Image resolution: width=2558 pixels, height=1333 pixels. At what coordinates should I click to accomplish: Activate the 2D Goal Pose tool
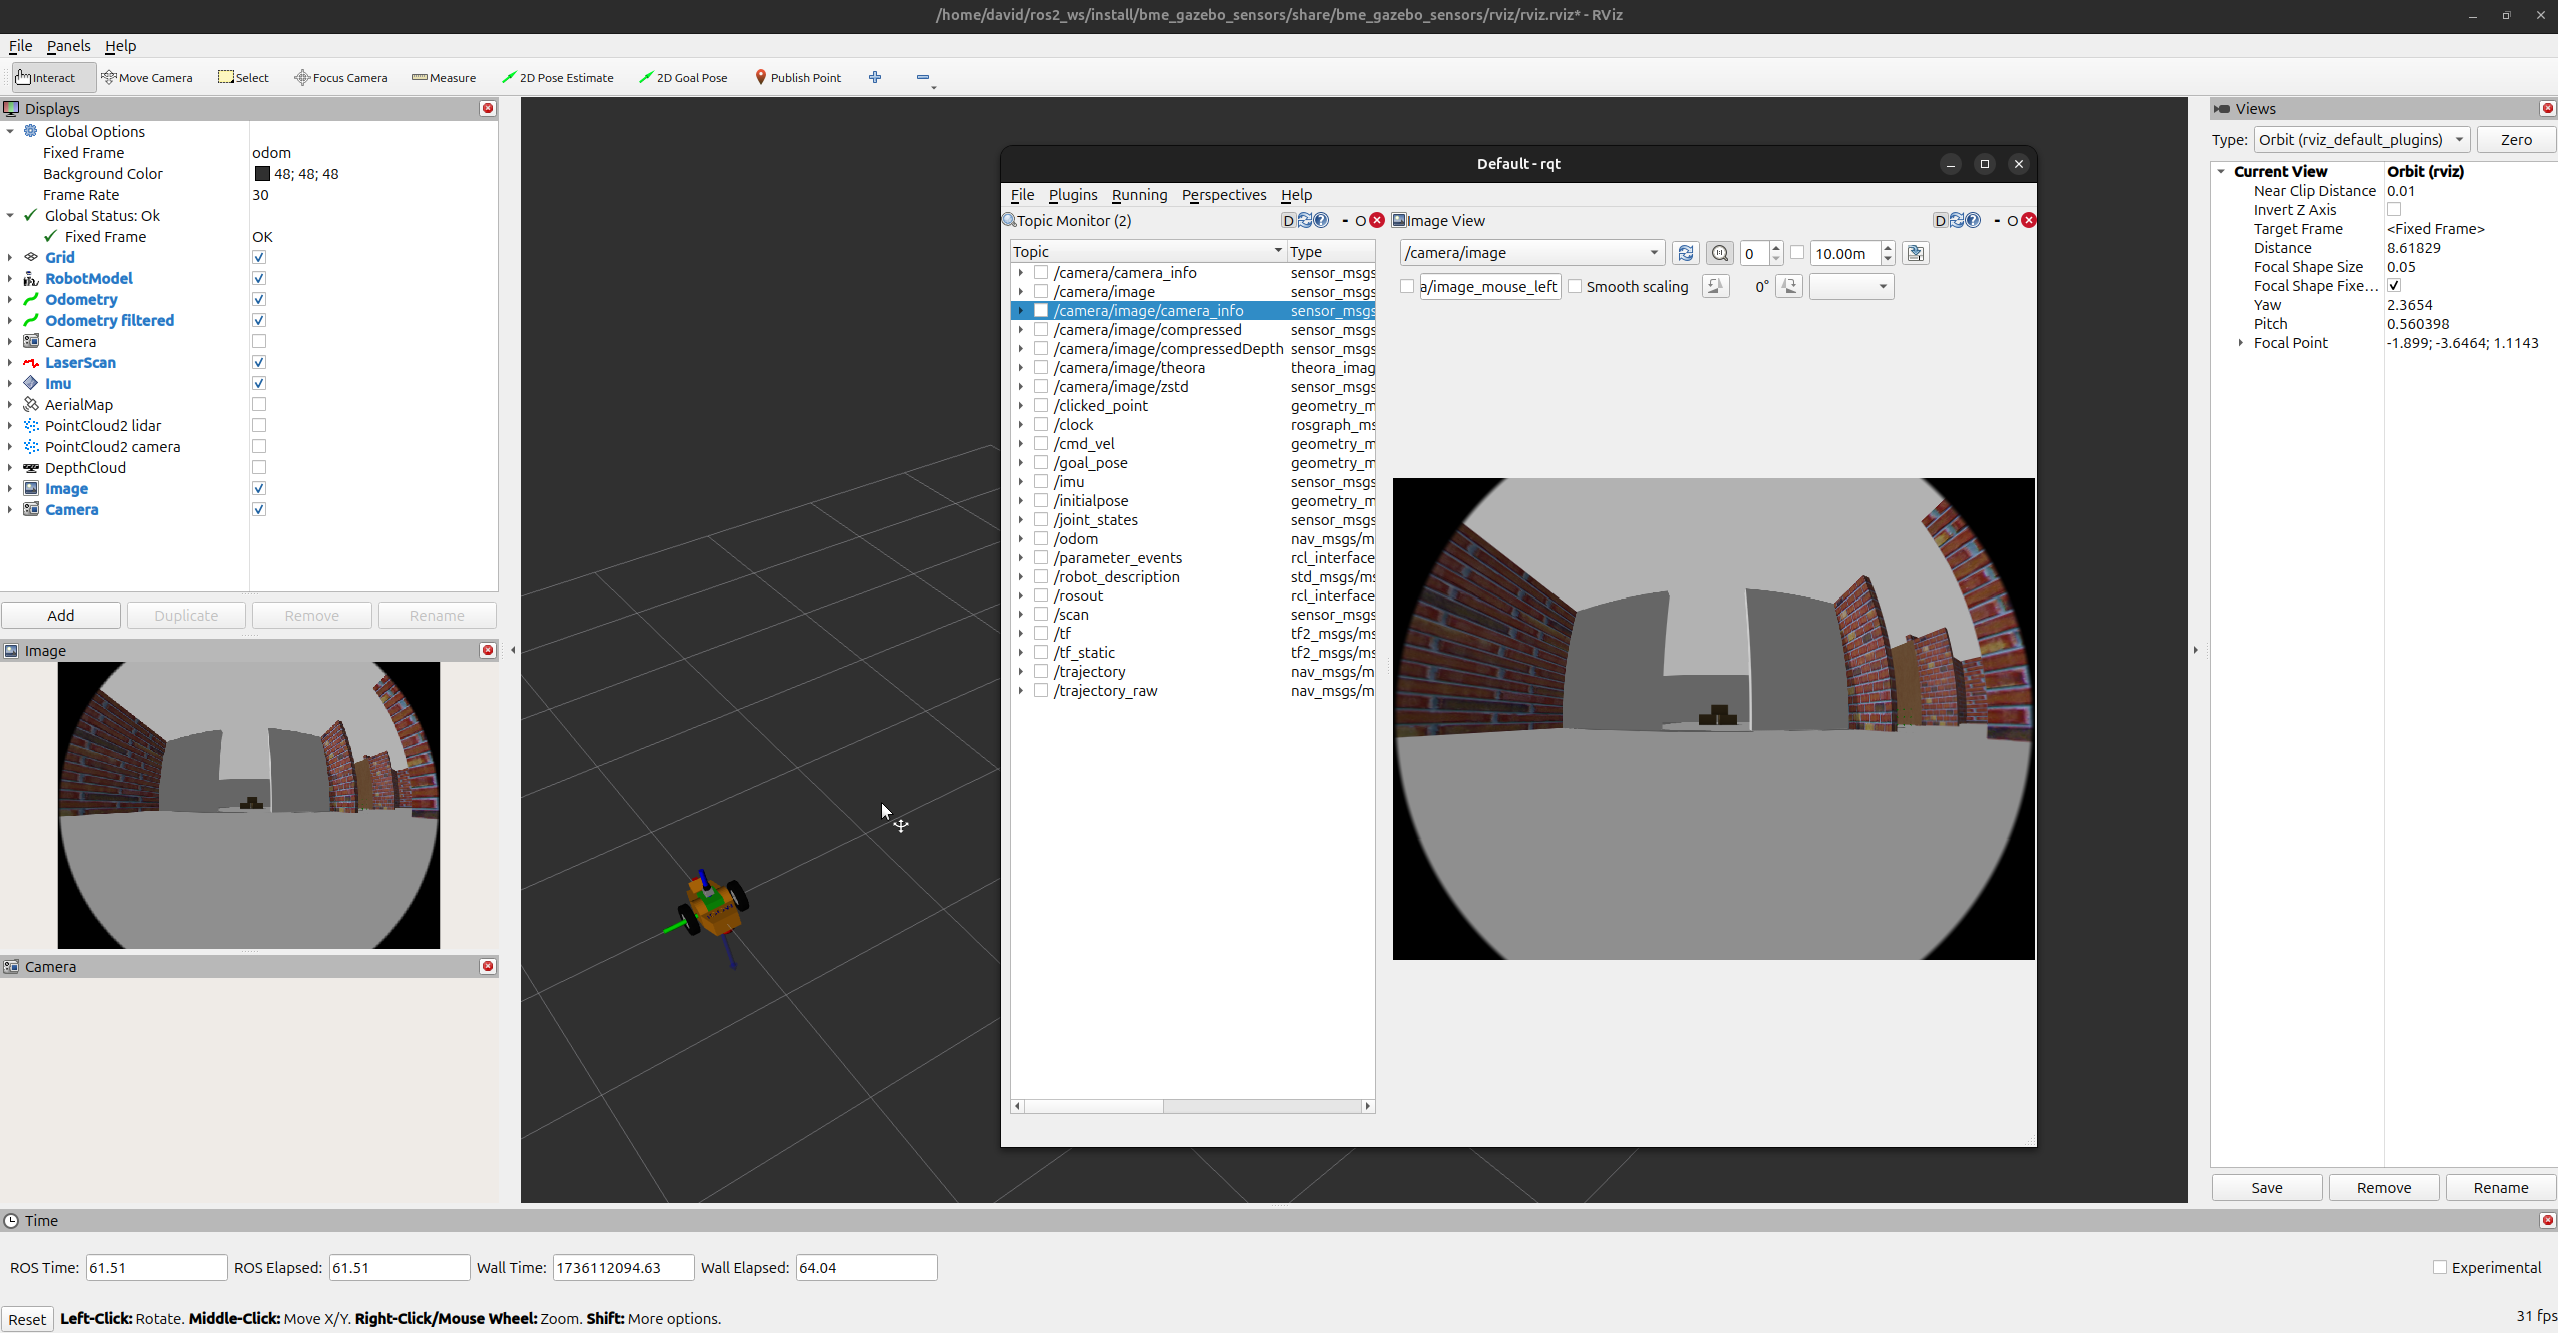click(683, 77)
